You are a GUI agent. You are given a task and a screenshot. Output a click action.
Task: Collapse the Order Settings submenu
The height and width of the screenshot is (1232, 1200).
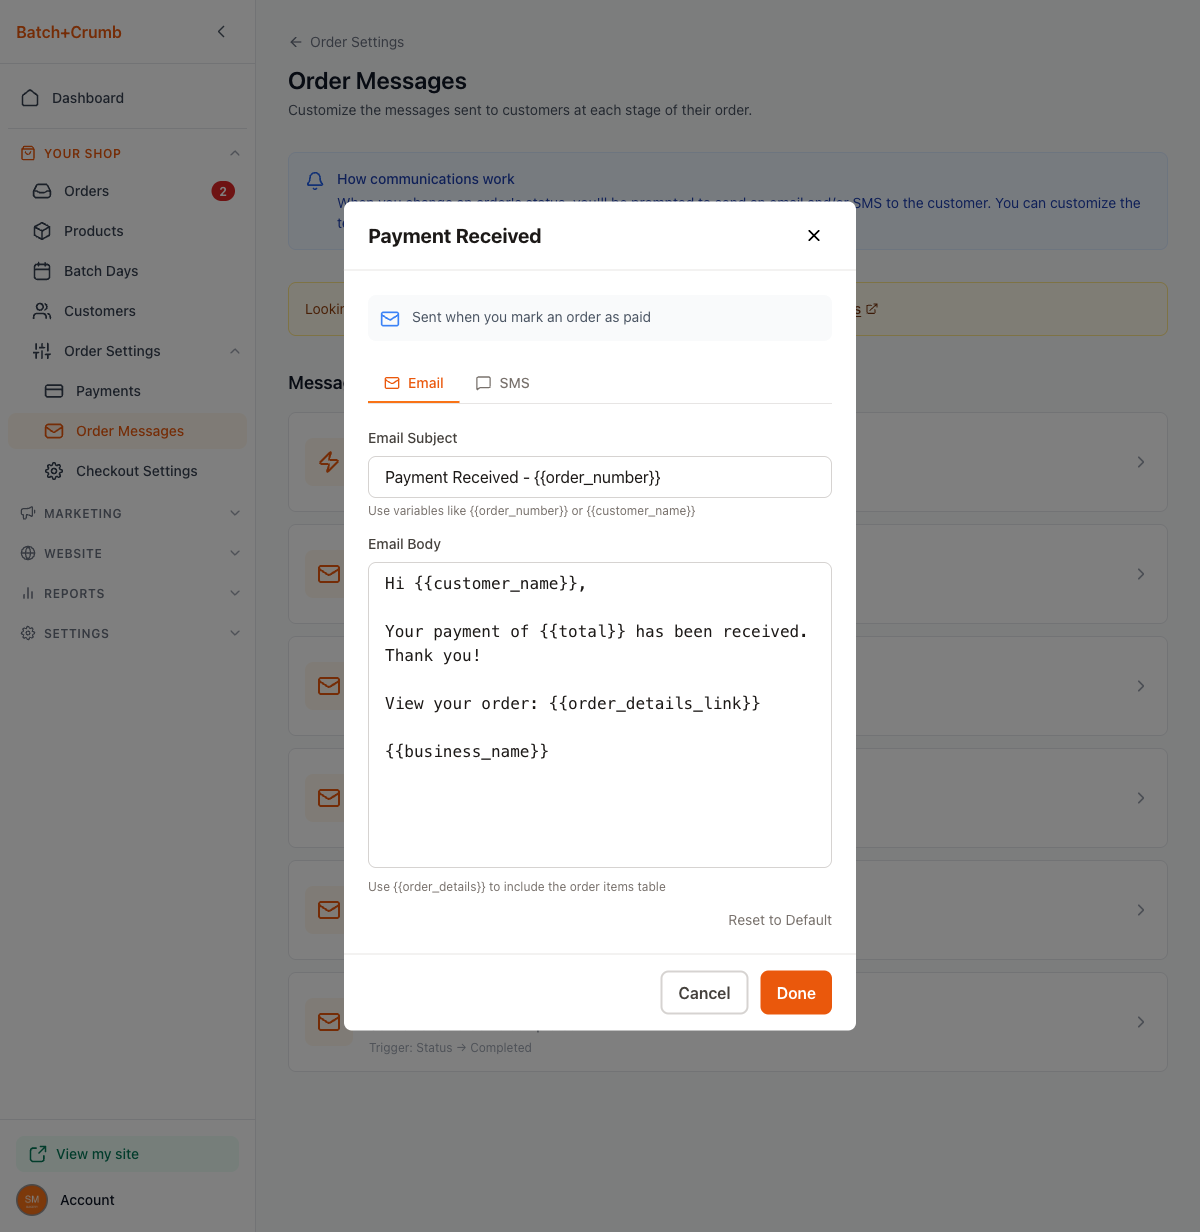235,351
